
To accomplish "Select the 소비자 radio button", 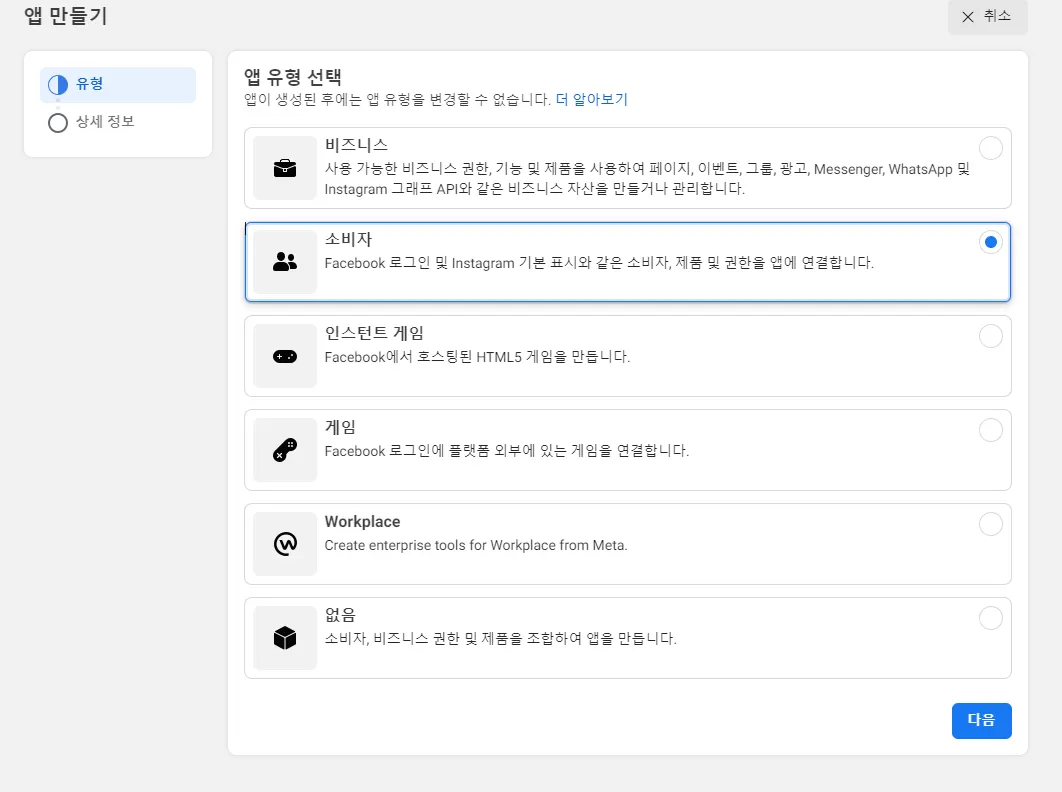I will [x=990, y=242].
